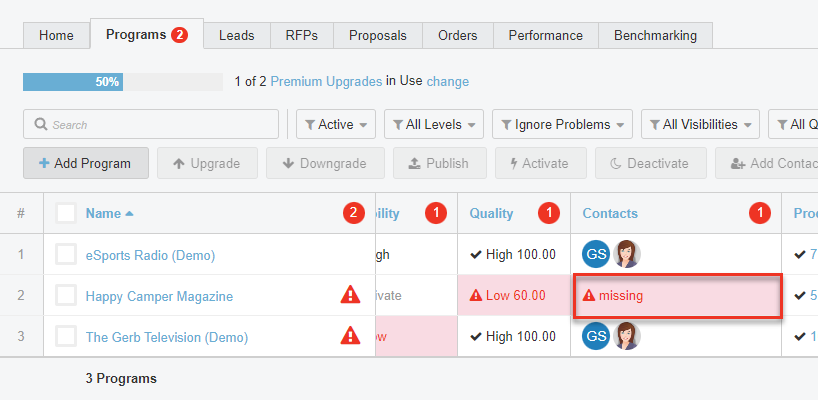The image size is (818, 400).
Task: Check the eSports Radio (Demo) row checkbox
Action: pyautogui.click(x=66, y=254)
